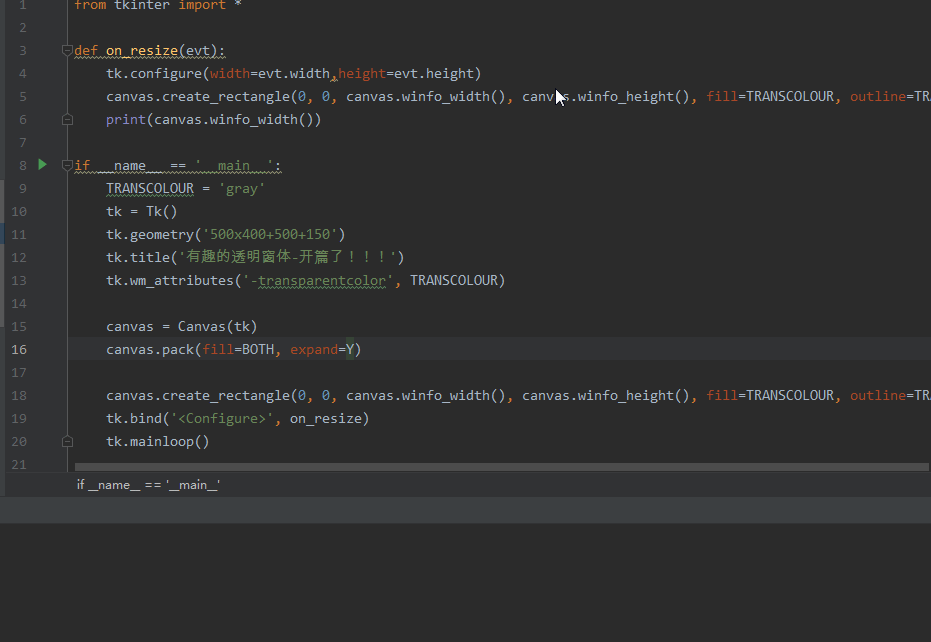Click the fold end marker beside tk.mainloop()
This screenshot has width=931, height=642.
67,441
